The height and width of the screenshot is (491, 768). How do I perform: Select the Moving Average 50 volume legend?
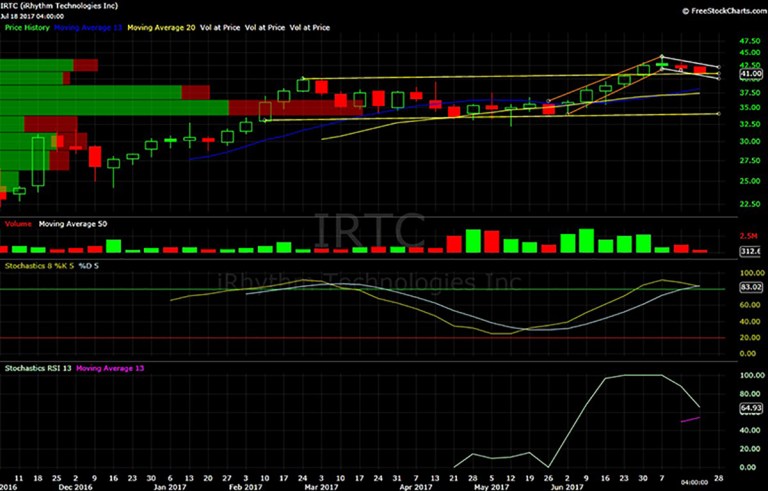(73, 224)
